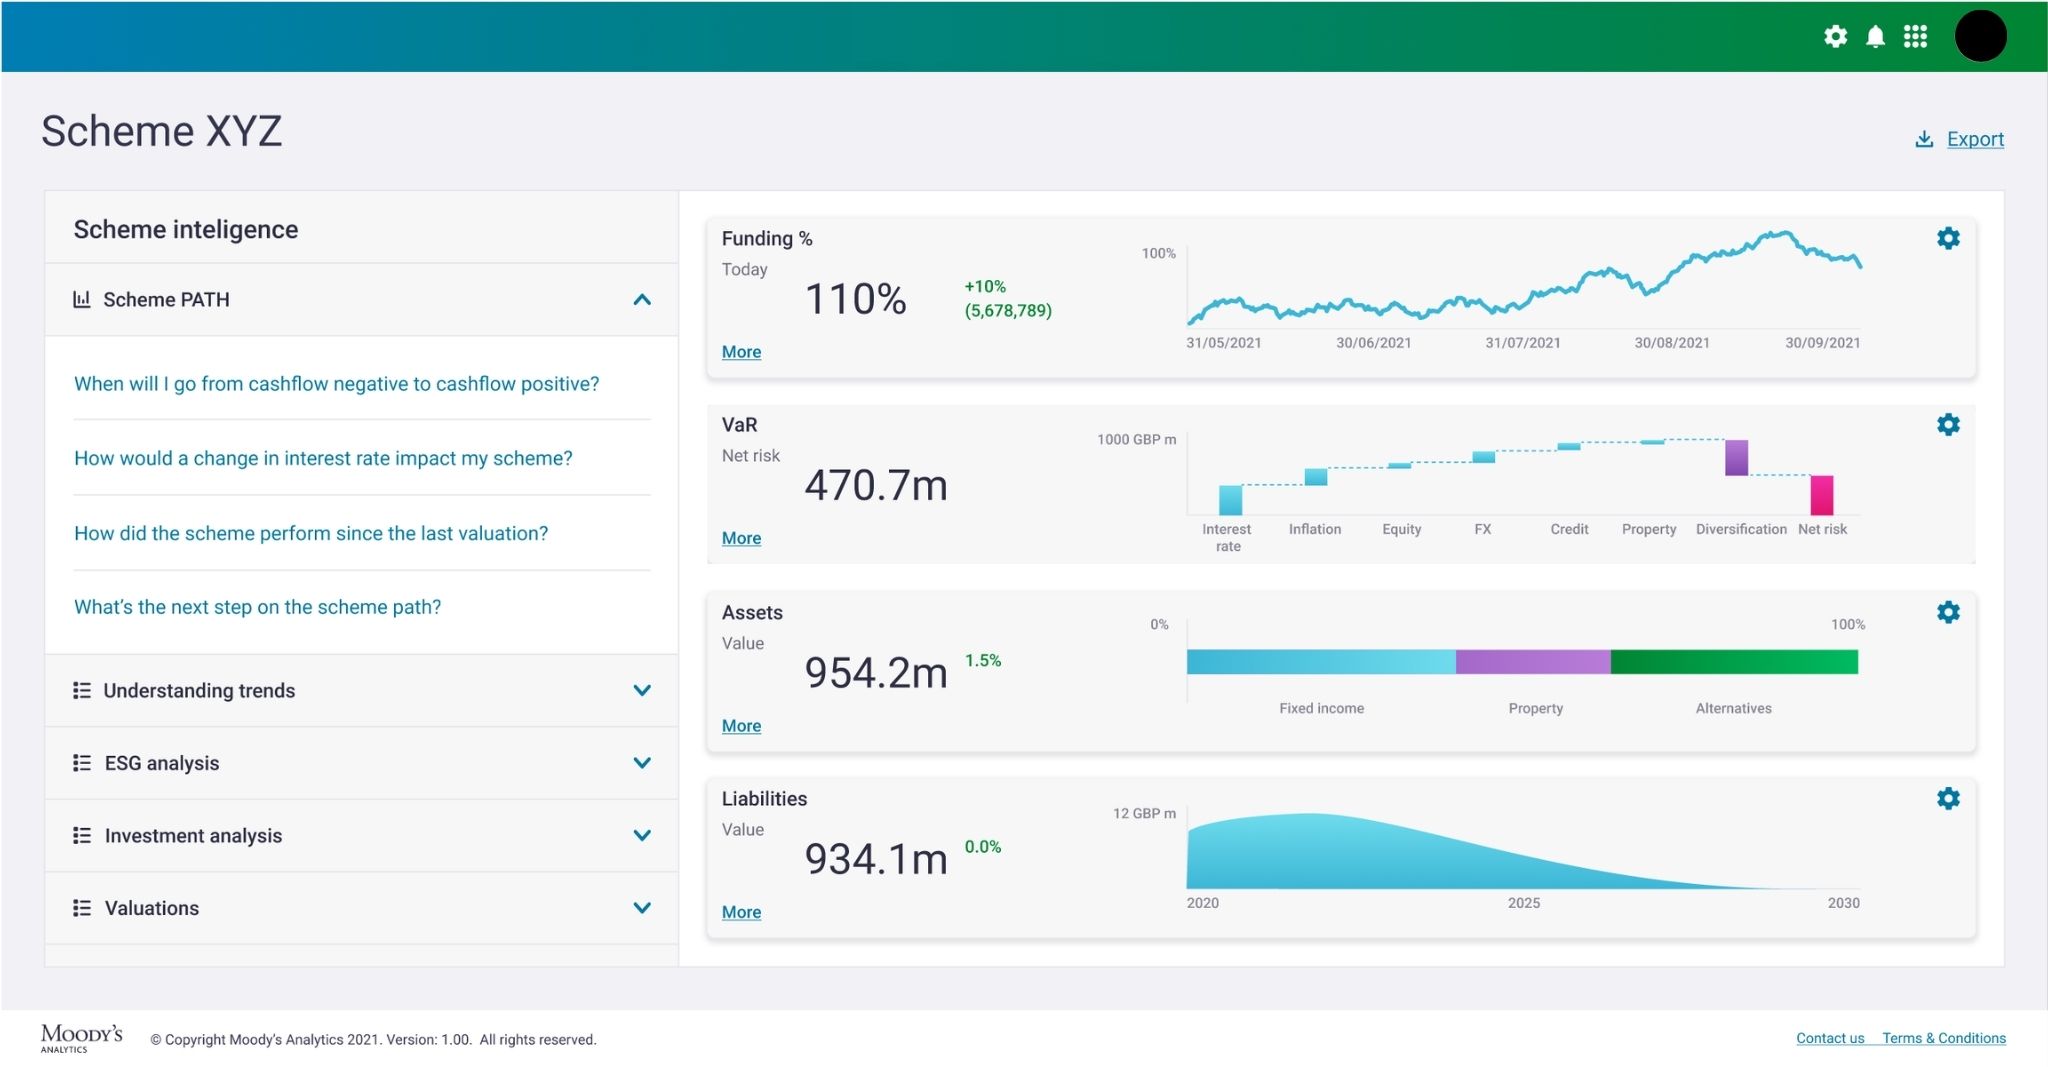Click More link in VaR card
Image resolution: width=2048 pixels, height=1067 pixels.
click(x=741, y=538)
